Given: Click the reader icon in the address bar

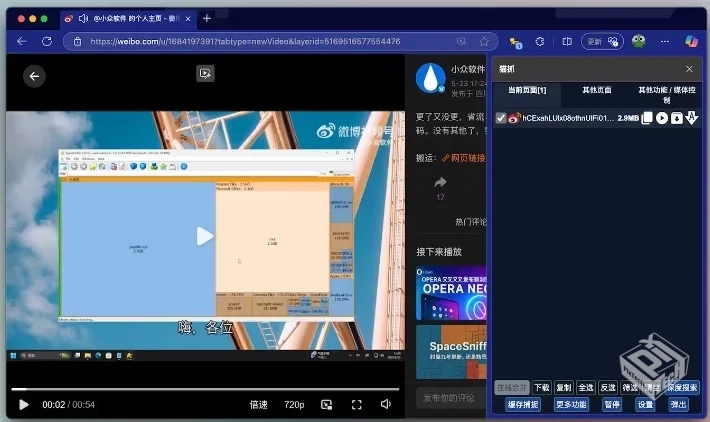Looking at the screenshot, I should click(x=461, y=42).
